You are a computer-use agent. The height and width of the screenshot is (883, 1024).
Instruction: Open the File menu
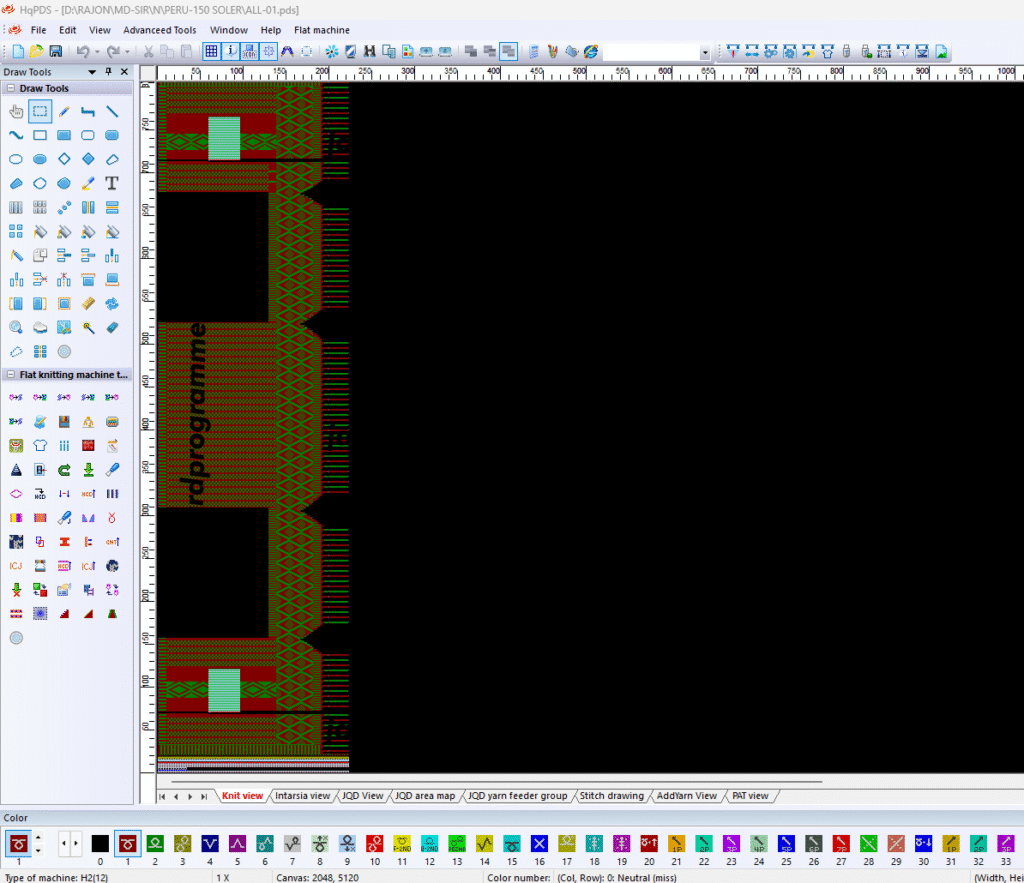point(39,30)
